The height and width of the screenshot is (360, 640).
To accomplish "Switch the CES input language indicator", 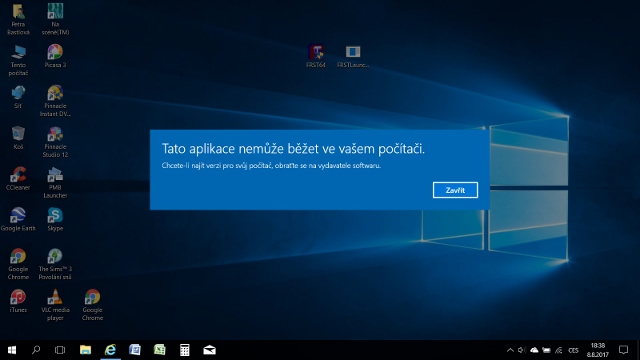I will 573,350.
